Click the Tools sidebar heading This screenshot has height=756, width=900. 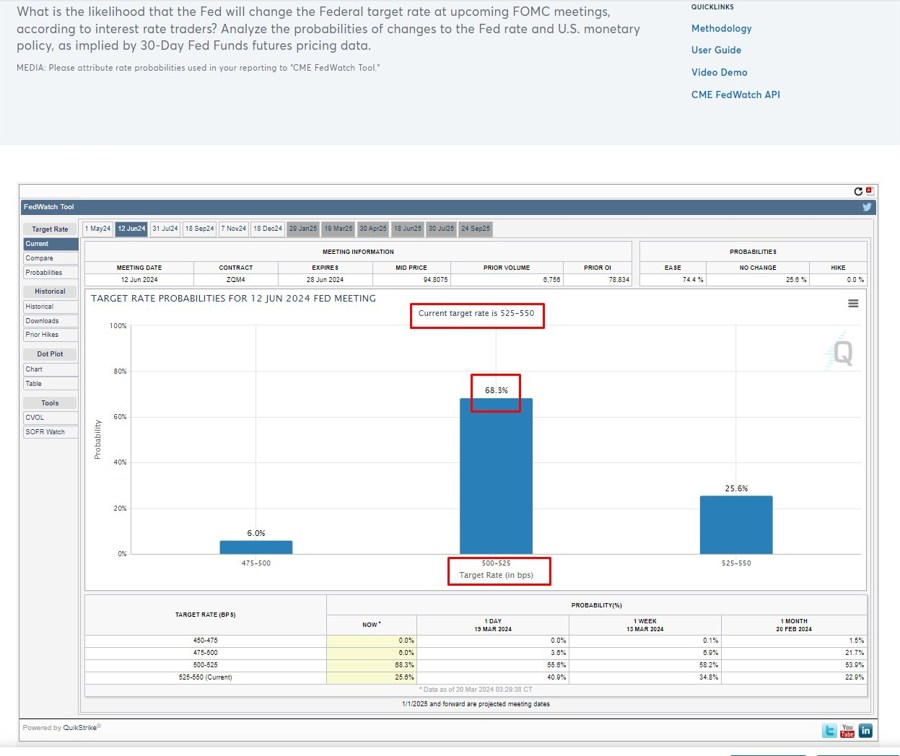click(x=51, y=403)
